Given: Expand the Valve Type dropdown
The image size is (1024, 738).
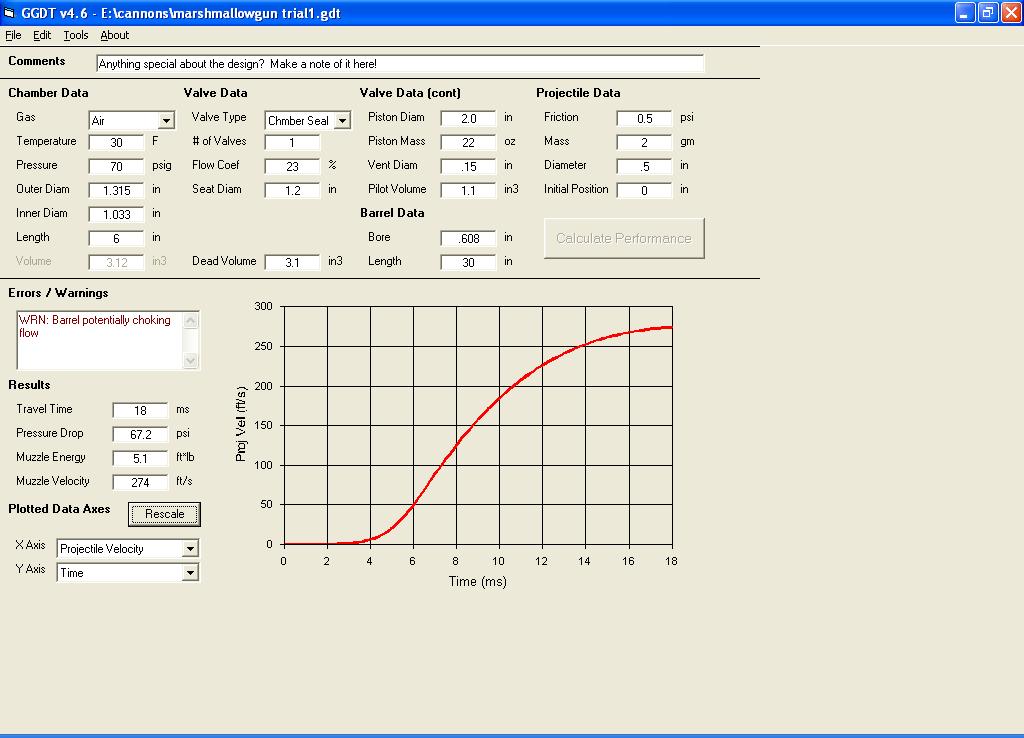Looking at the screenshot, I should (342, 121).
